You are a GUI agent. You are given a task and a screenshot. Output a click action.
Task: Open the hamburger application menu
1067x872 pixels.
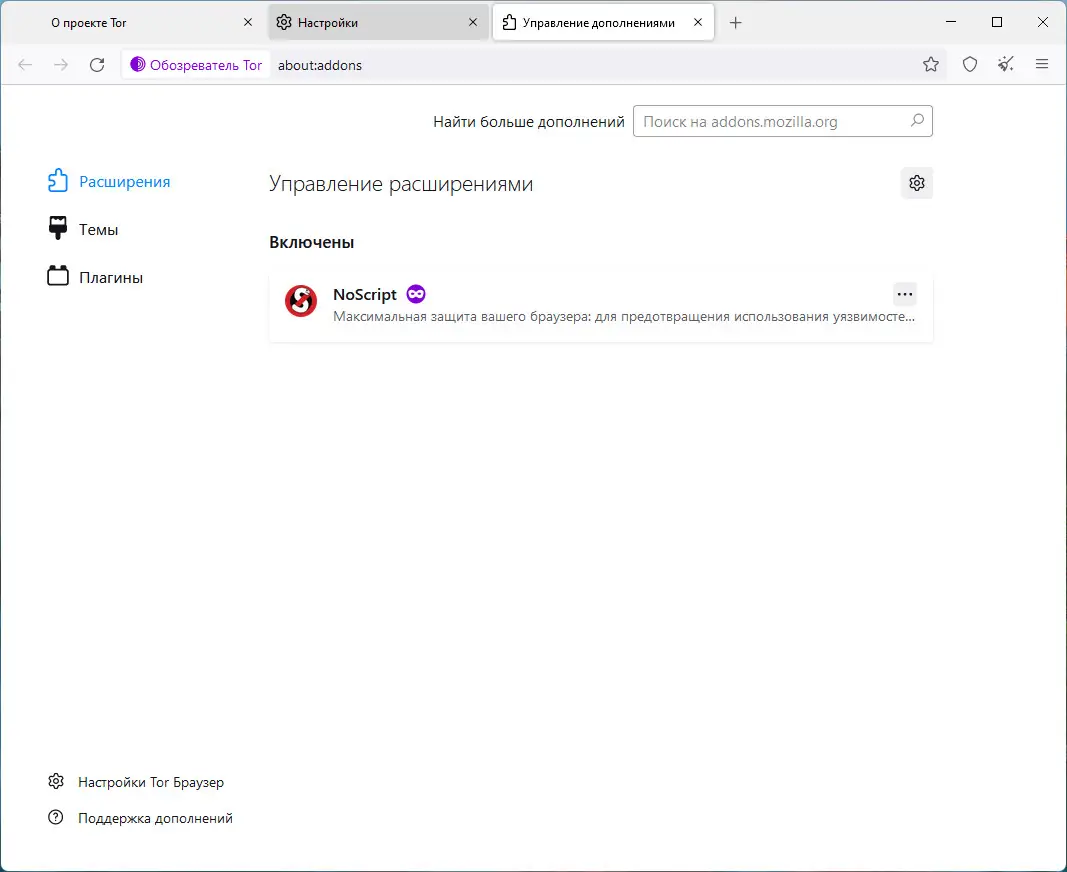pos(1042,65)
